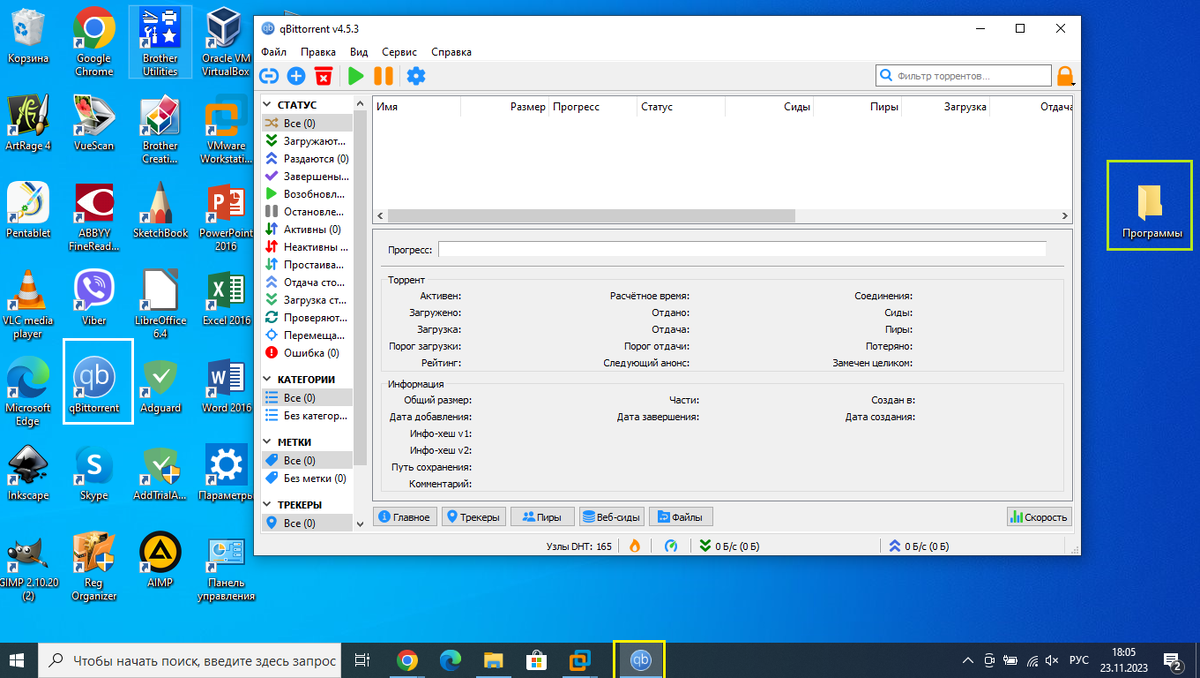Screen dimensions: 1200x678
Task: Click the flame icon in status bar
Action: pos(634,546)
